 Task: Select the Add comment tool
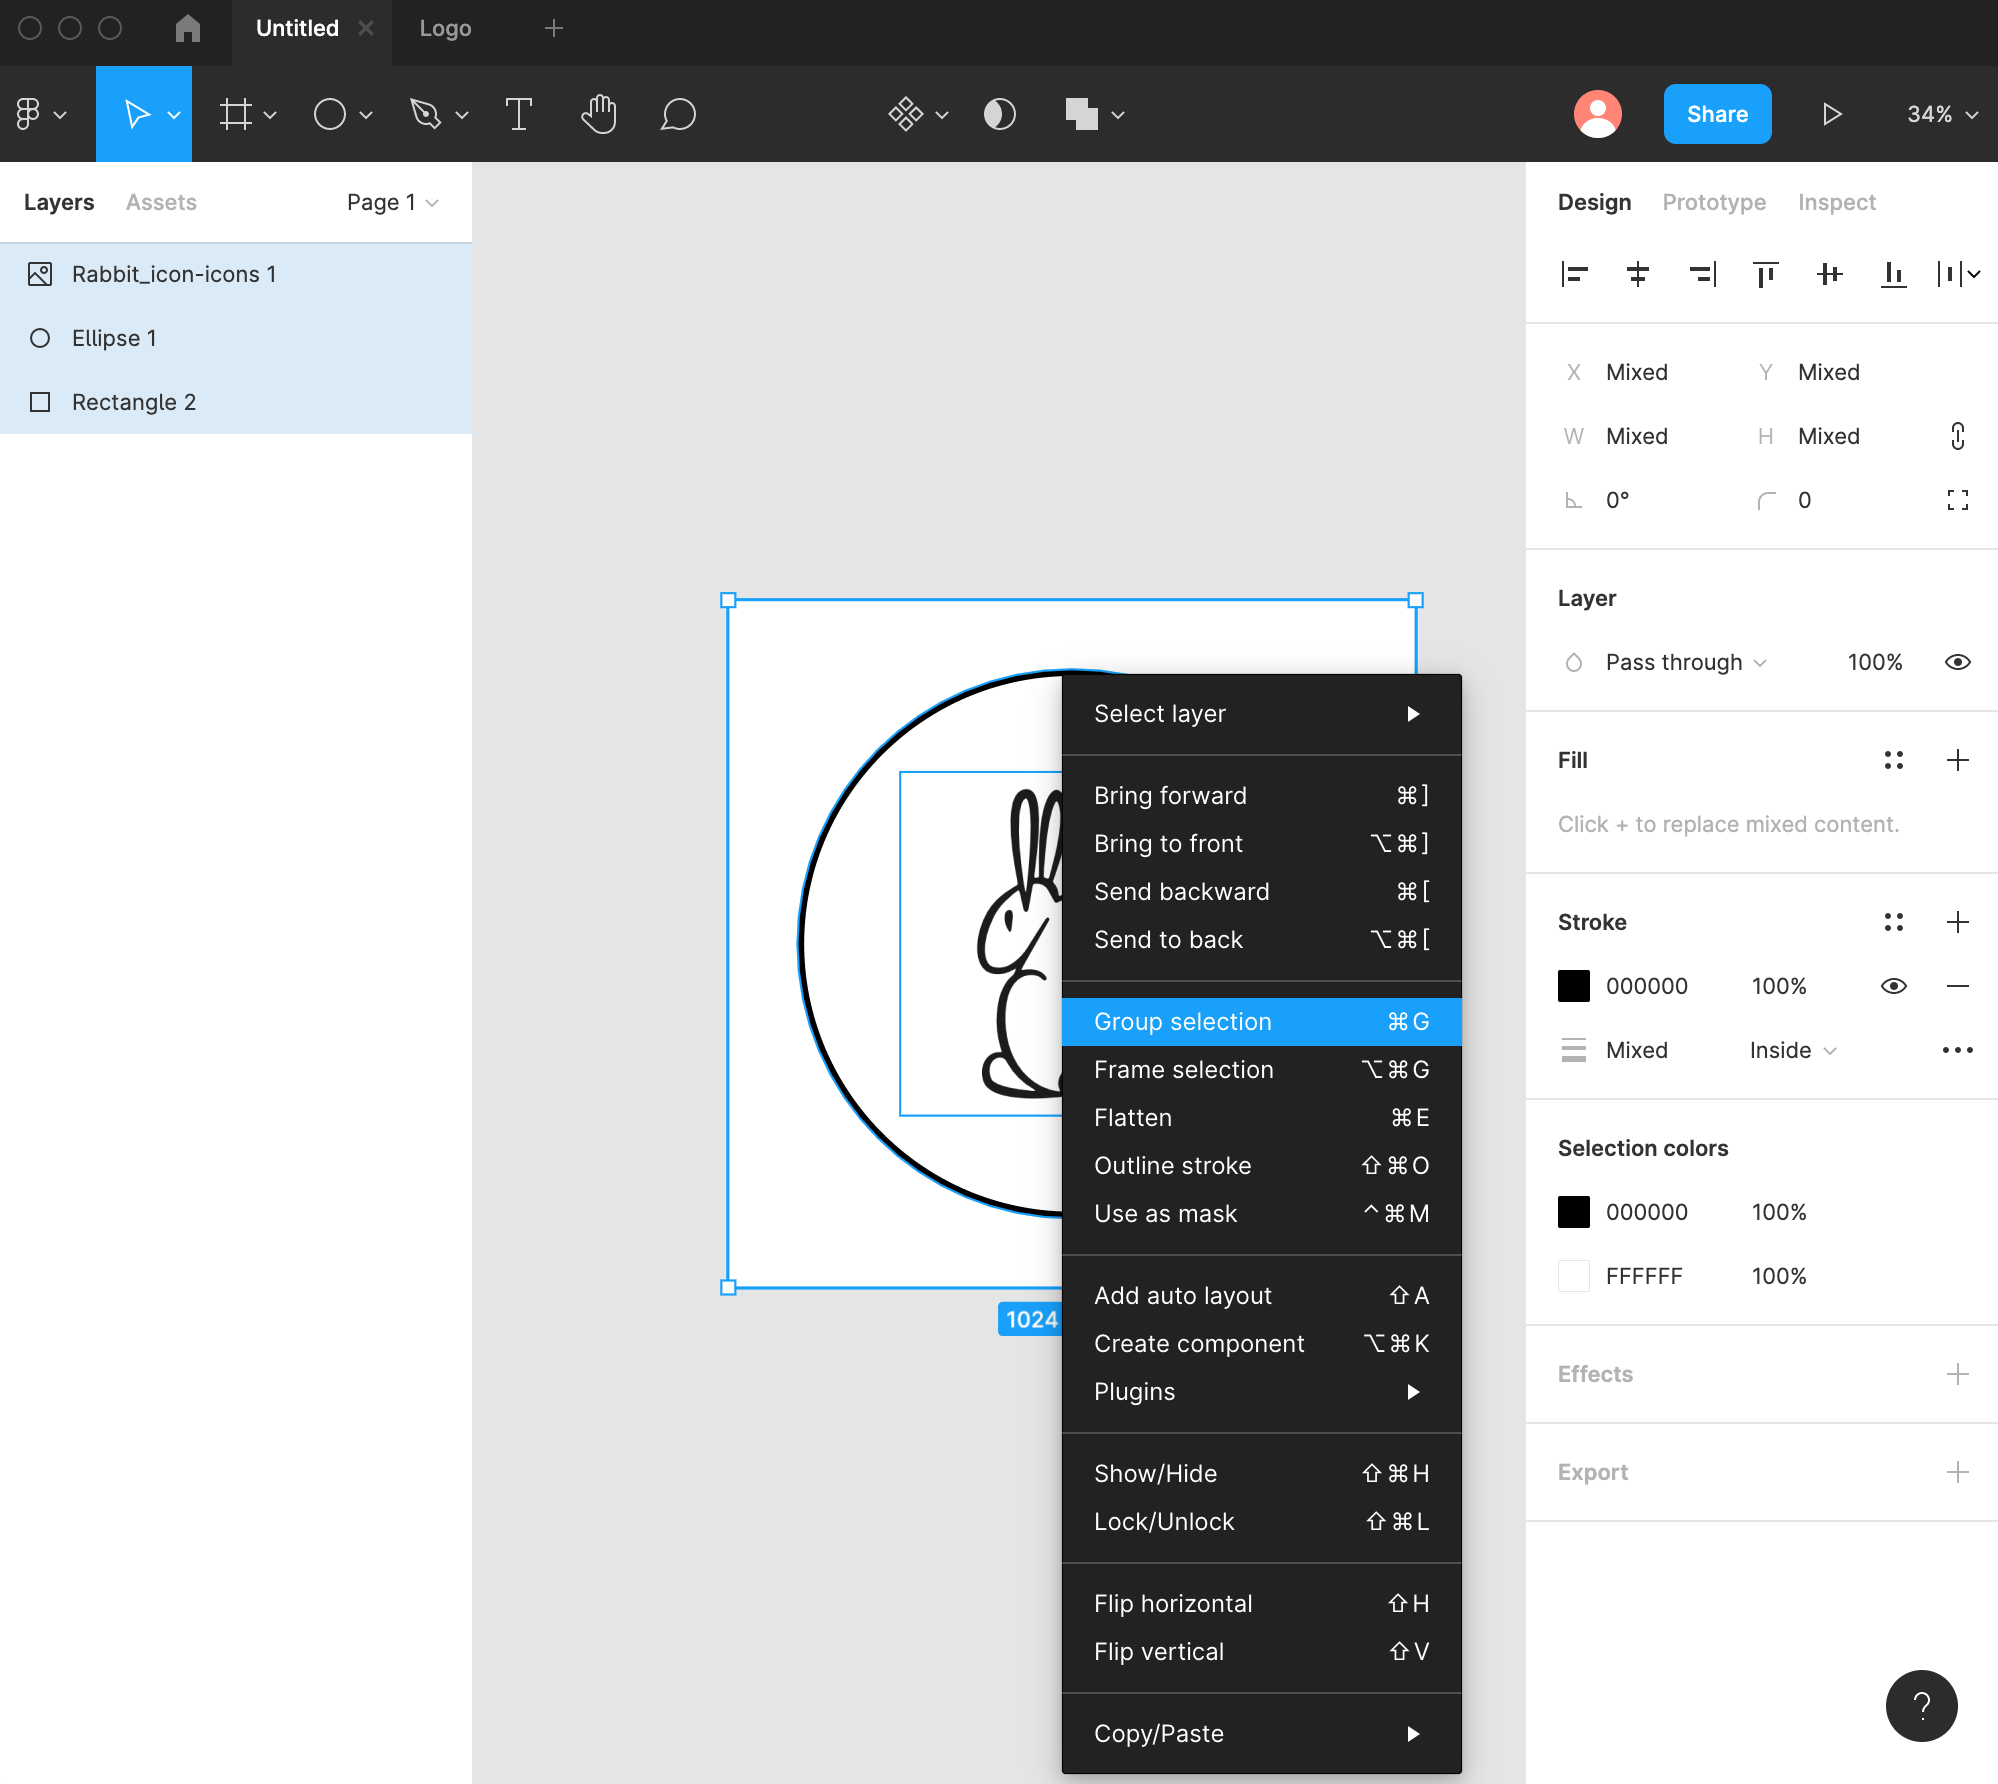coord(678,114)
